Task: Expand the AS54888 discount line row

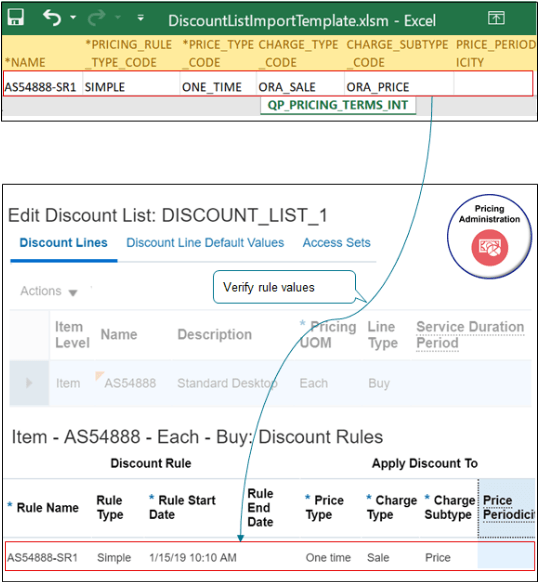Action: 29,383
